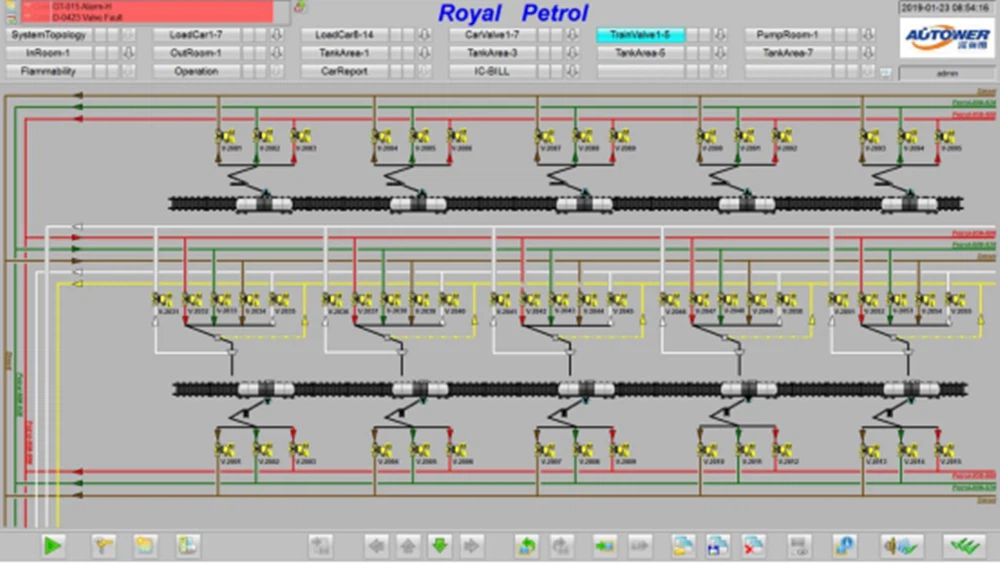Screen dimensions: 1000x564
Task: Click the green down arrow navigation icon
Action: pyautogui.click(x=439, y=546)
